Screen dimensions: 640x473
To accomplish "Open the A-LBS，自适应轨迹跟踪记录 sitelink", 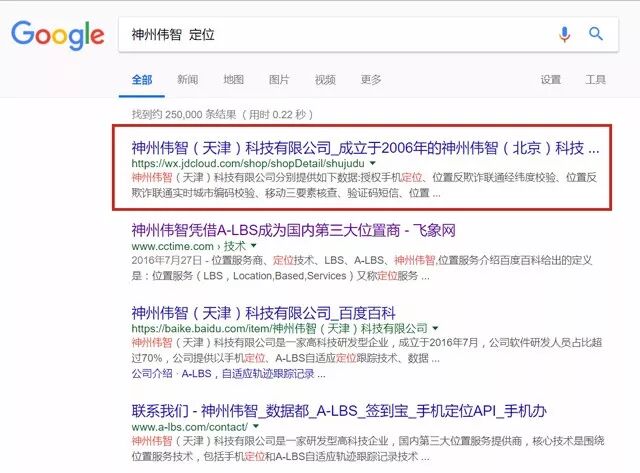I will [x=248, y=373].
